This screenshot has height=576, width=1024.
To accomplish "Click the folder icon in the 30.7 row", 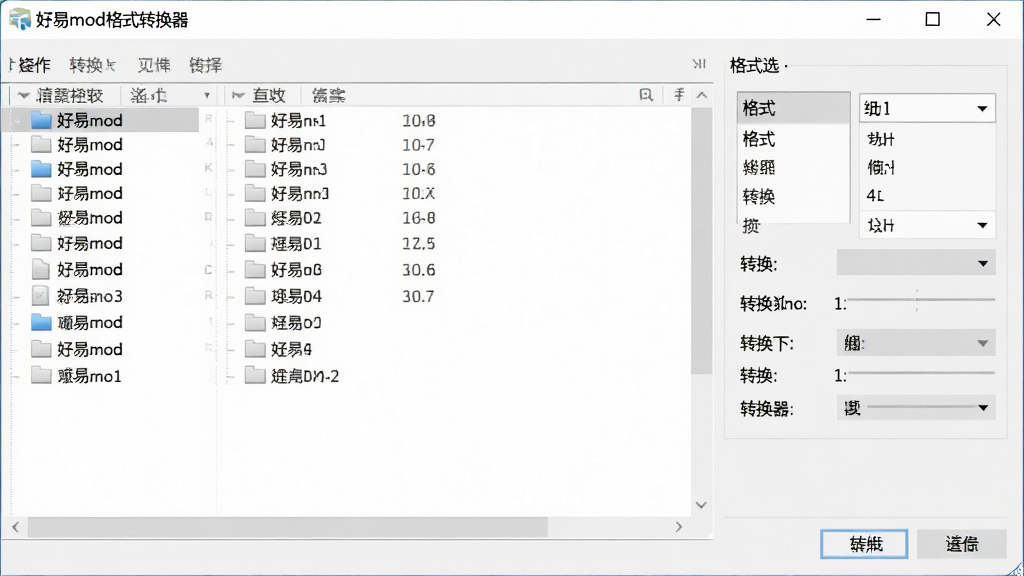I will pyautogui.click(x=255, y=296).
